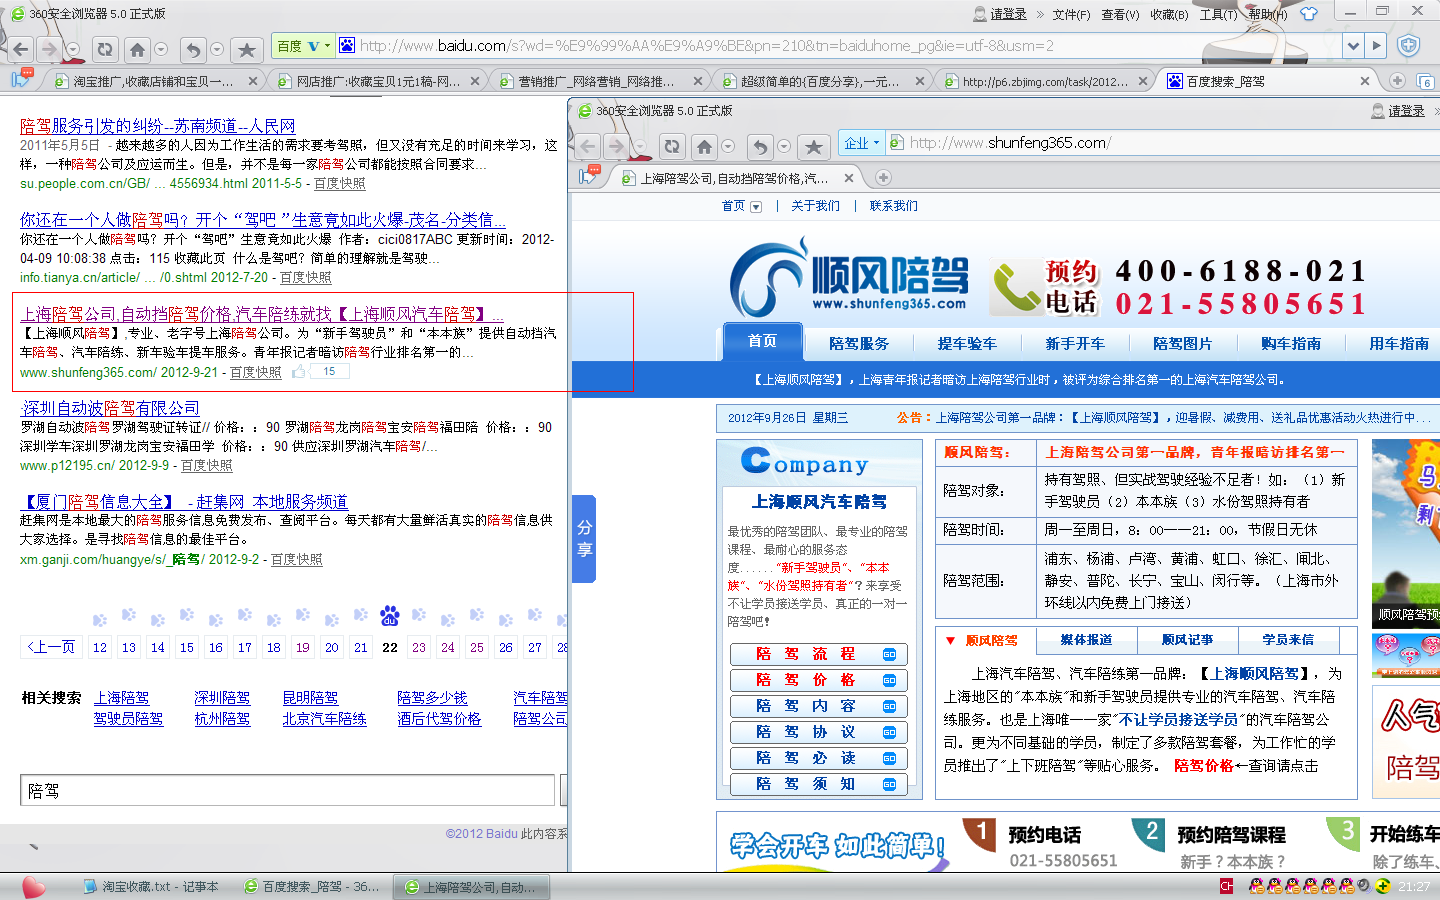Expand menu chevron next to 请登录
Image resolution: width=1440 pixels, height=900 pixels.
[1040, 14]
